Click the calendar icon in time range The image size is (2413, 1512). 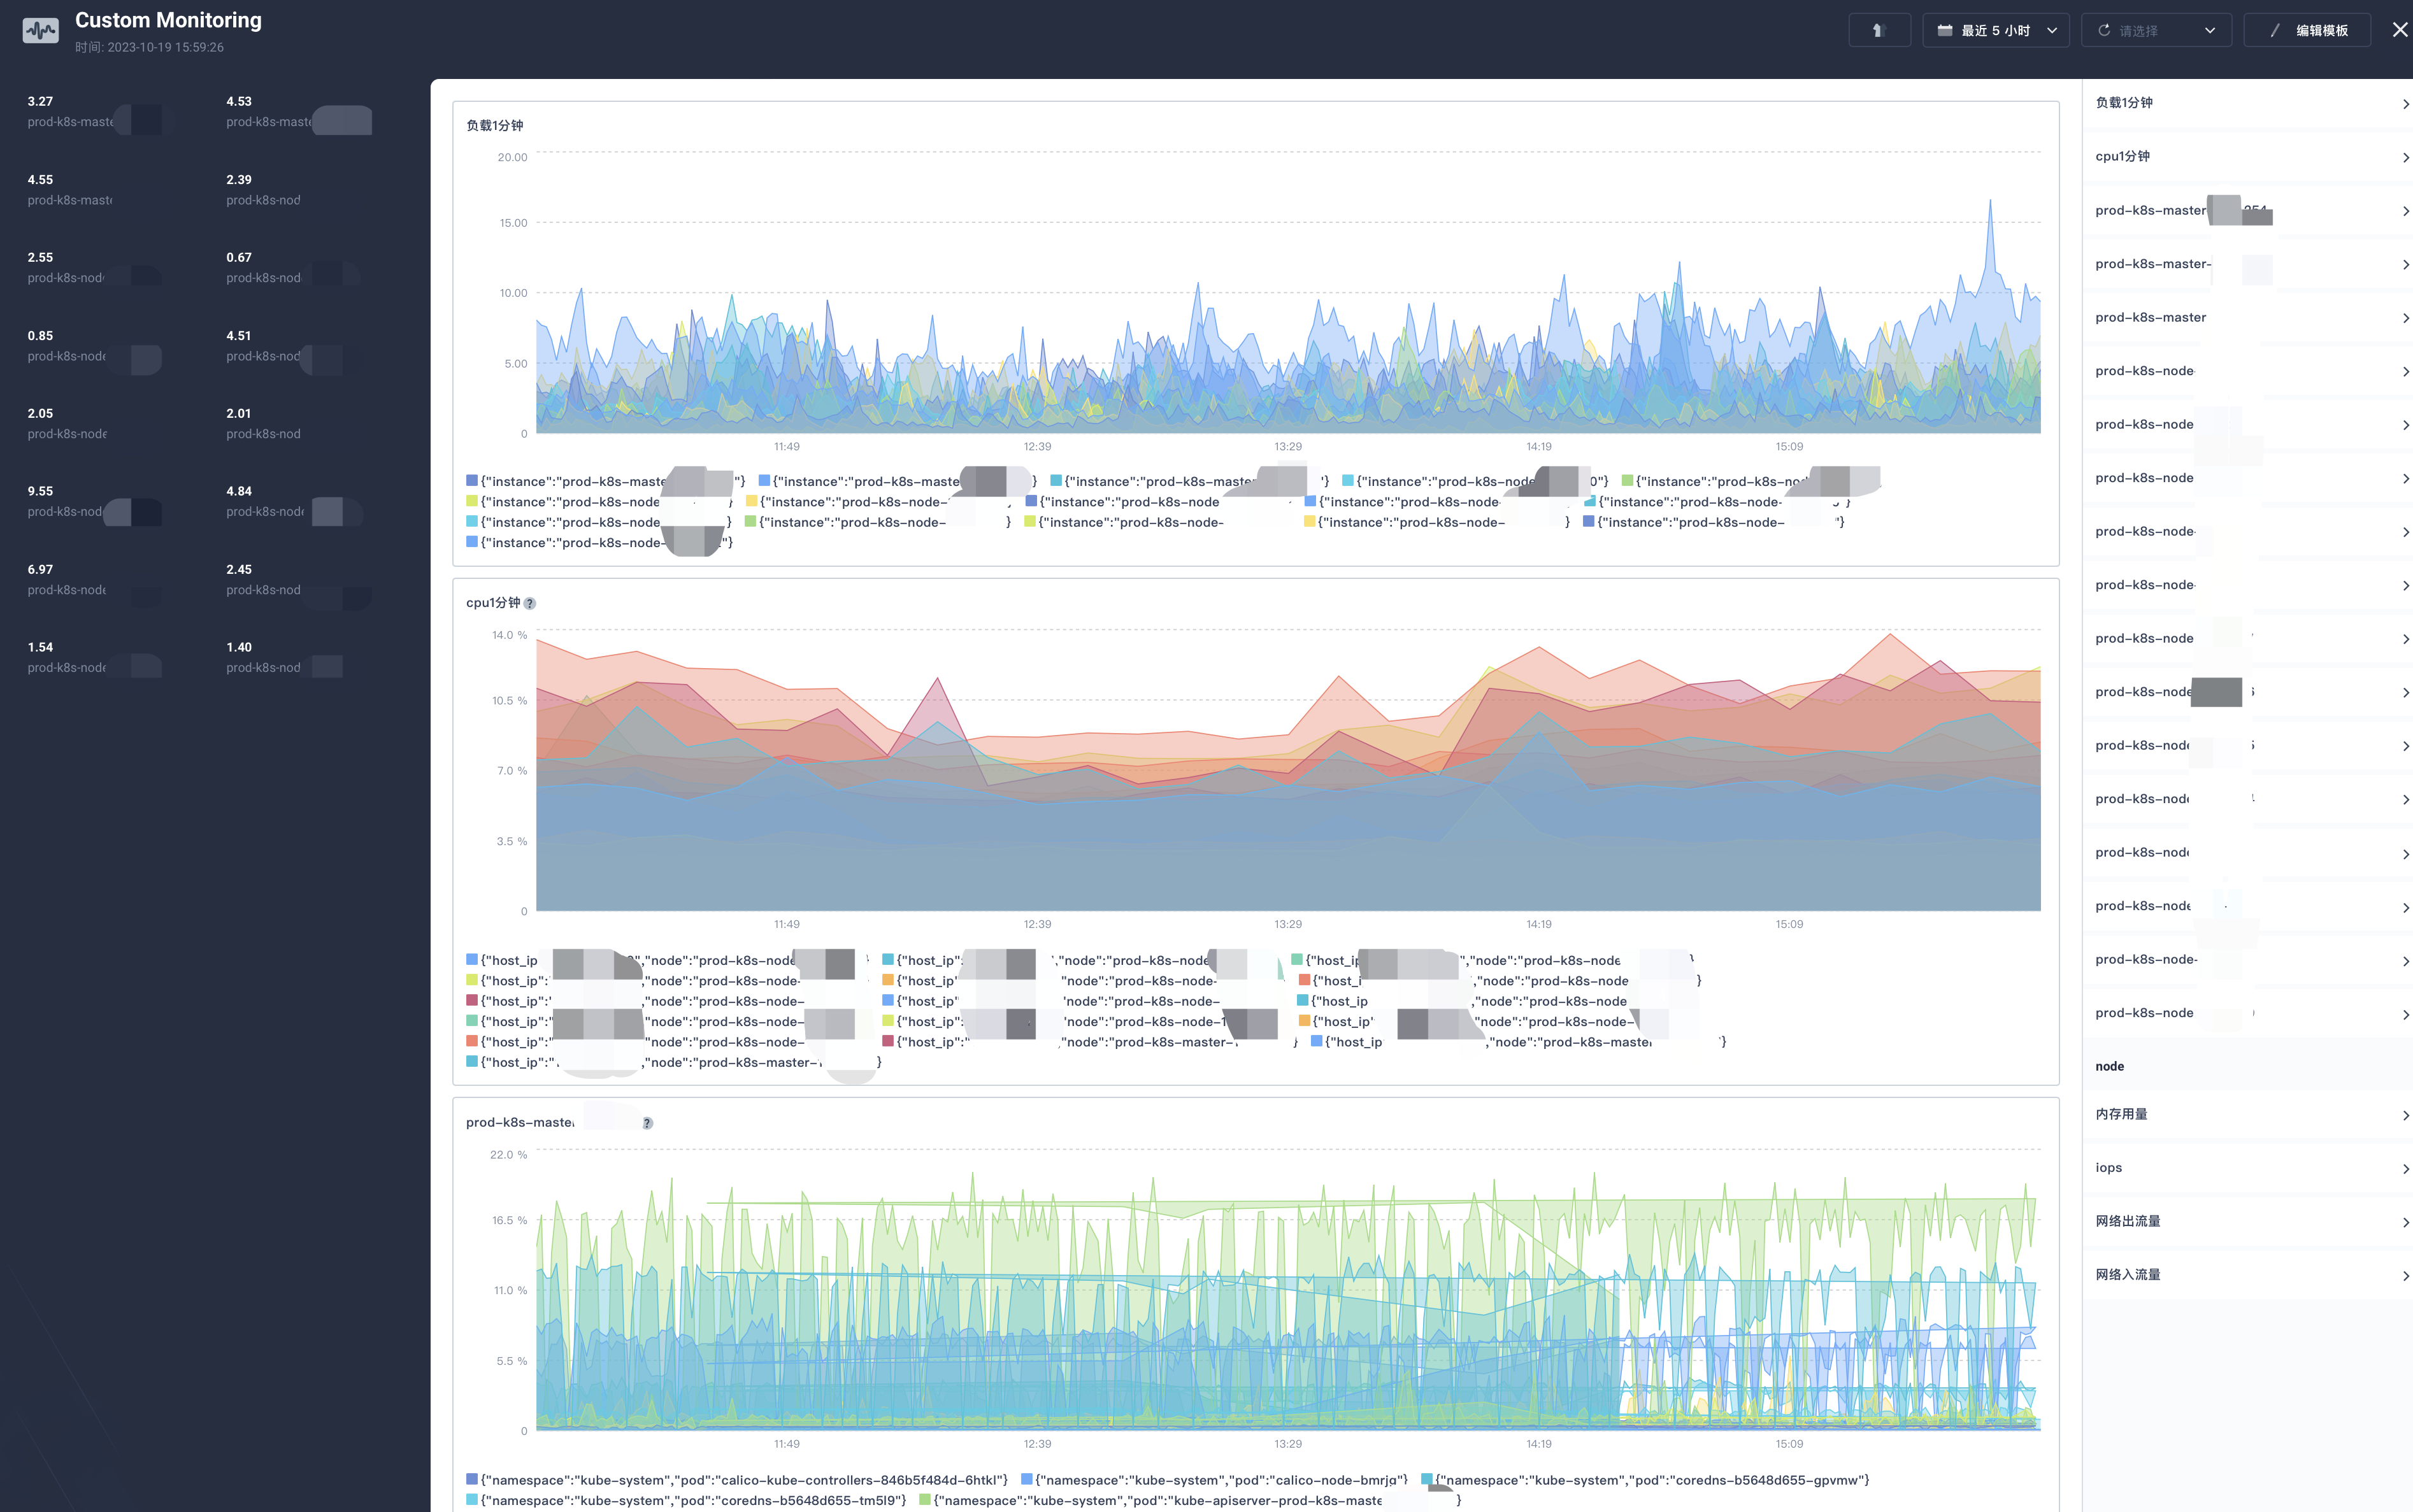coord(1944,30)
